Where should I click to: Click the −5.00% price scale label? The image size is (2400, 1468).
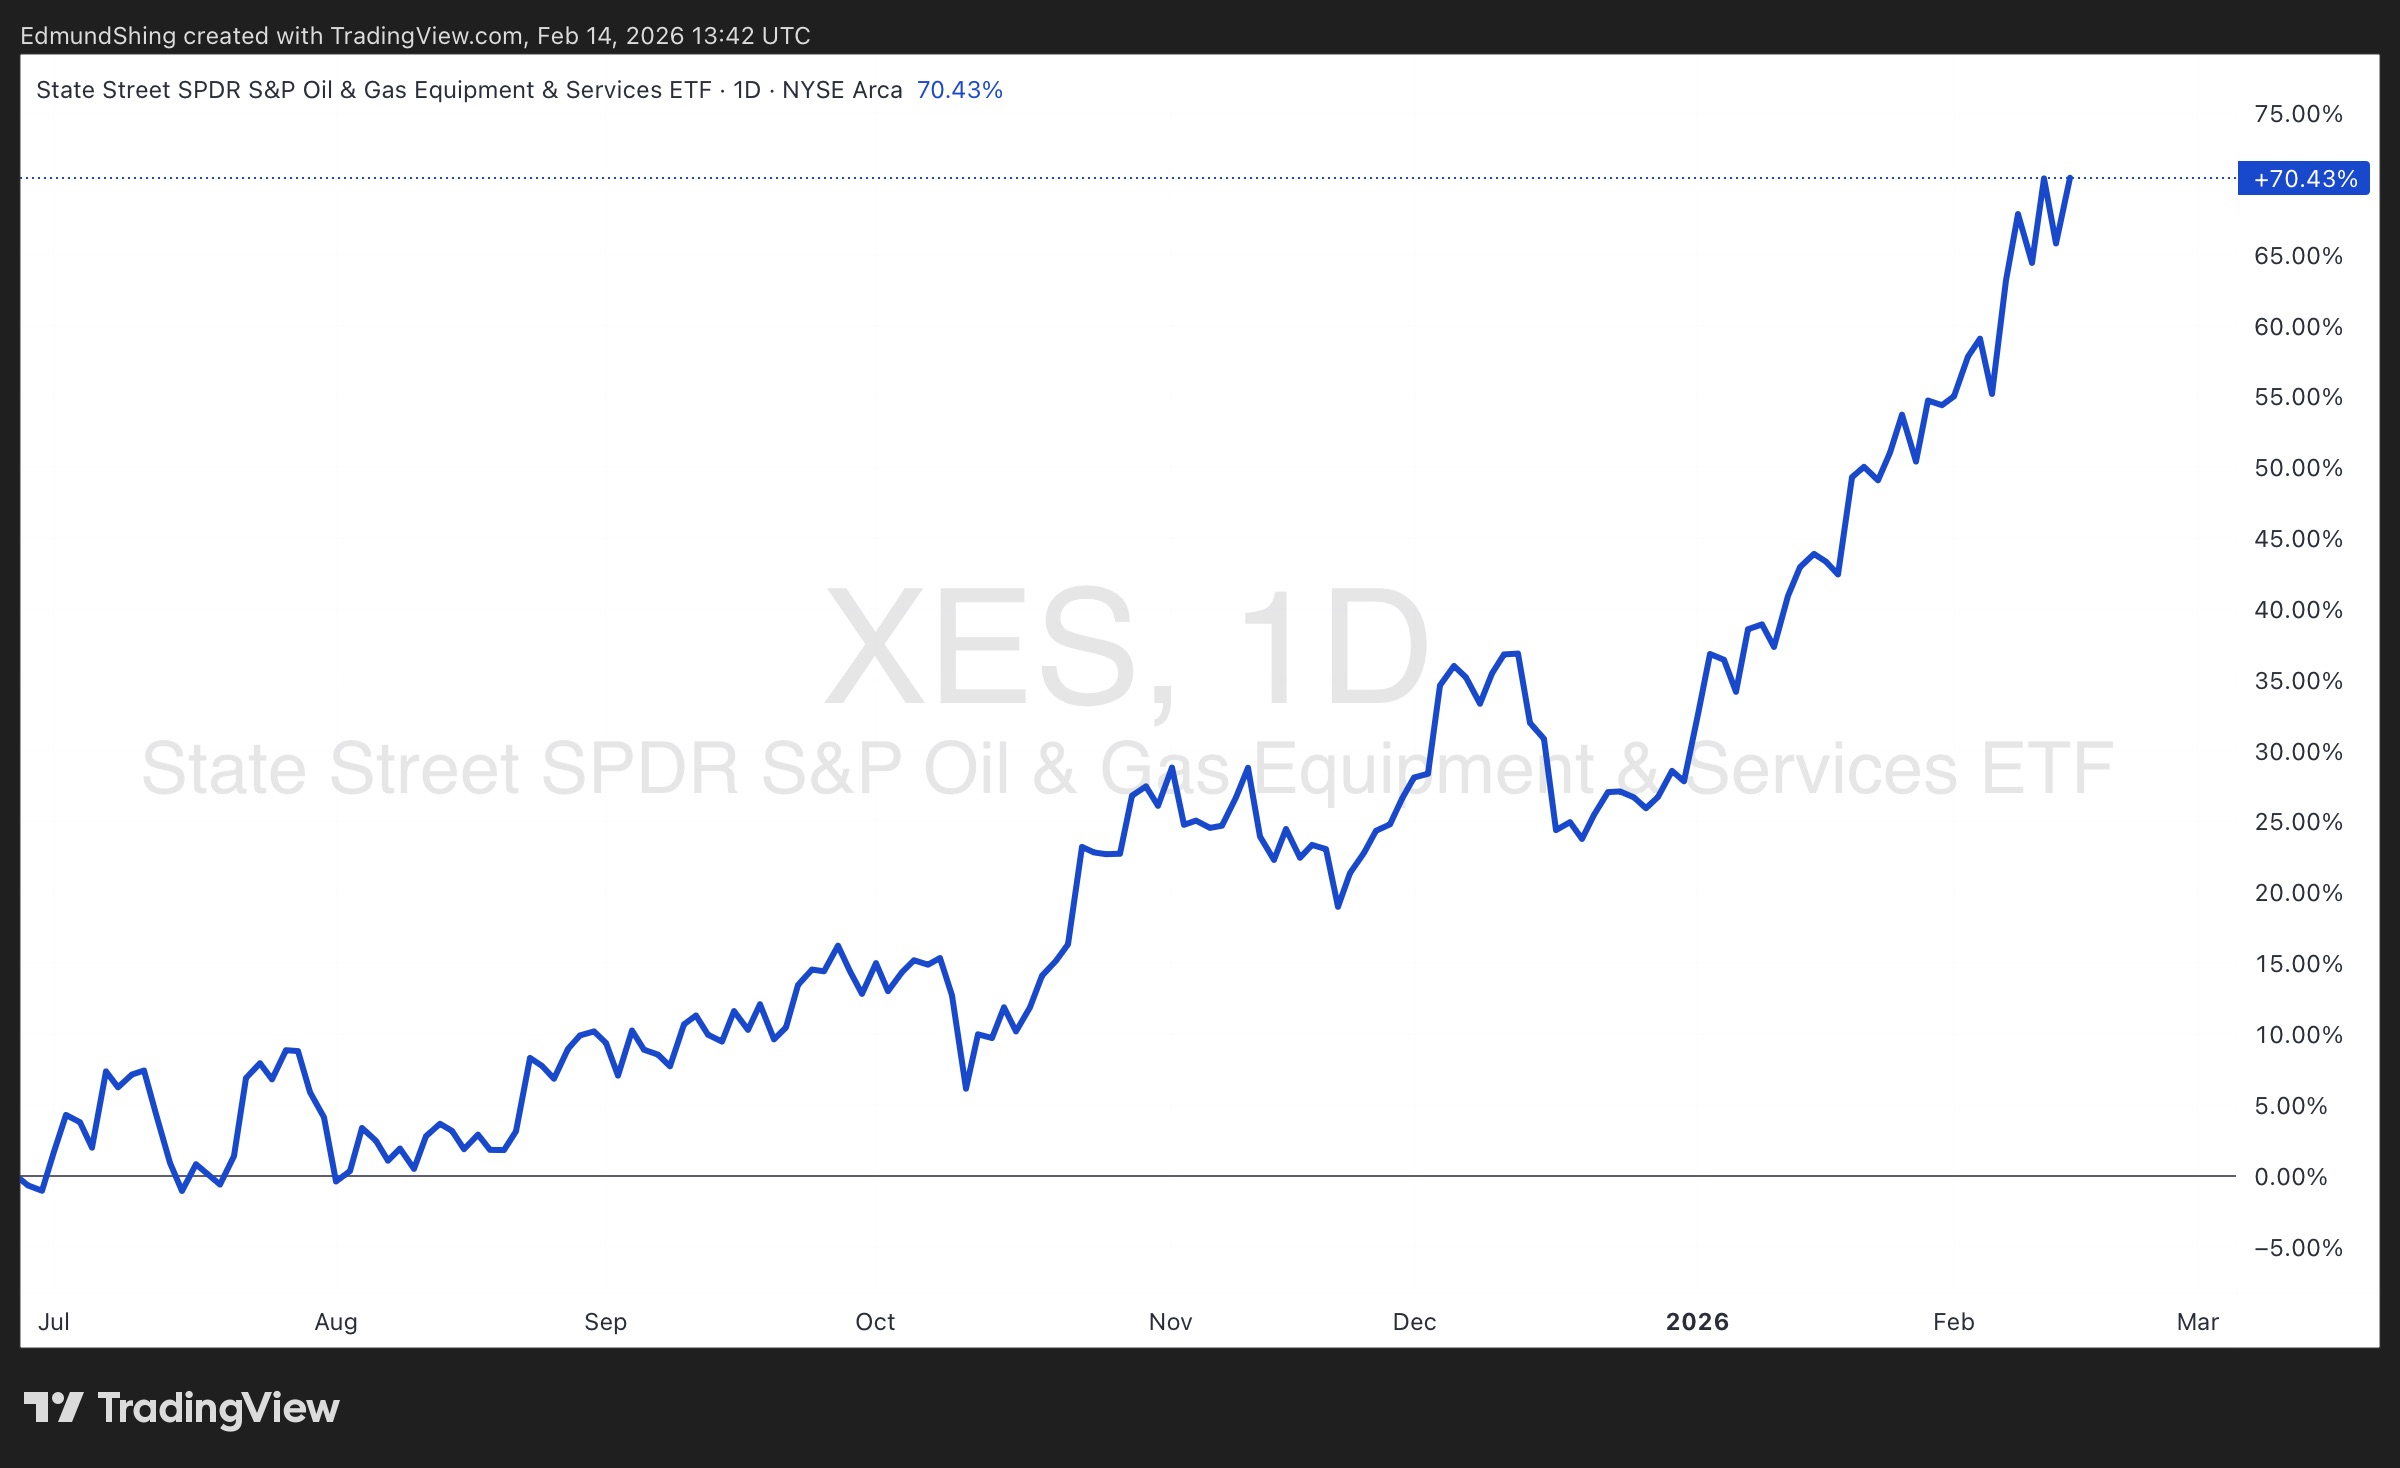(x=2298, y=1248)
